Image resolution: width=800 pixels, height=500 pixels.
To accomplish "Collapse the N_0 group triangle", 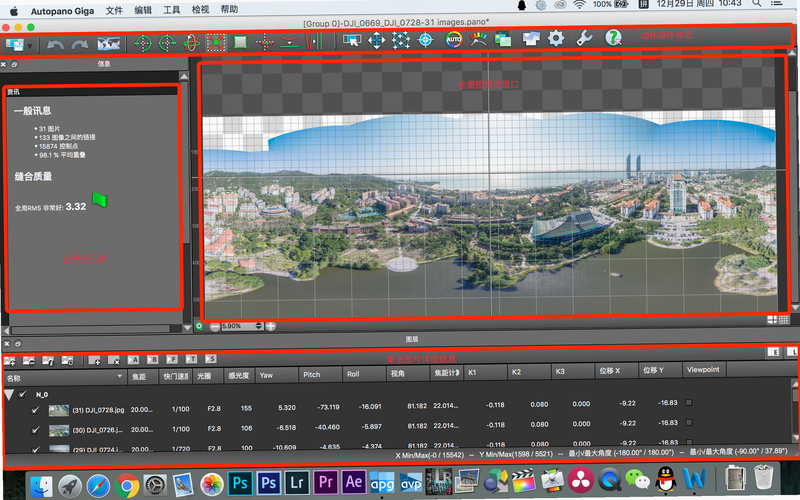I will pos(9,395).
